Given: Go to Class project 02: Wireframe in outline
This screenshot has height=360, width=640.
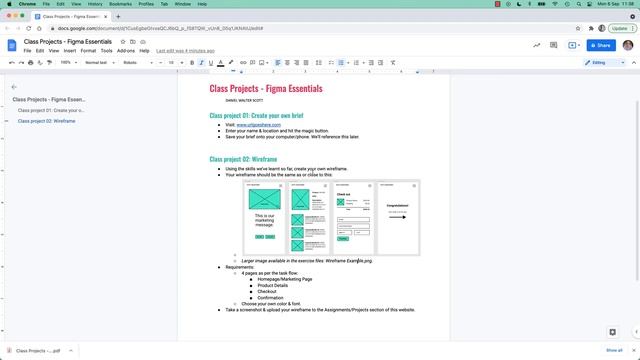Looking at the screenshot, I should (x=47, y=121).
